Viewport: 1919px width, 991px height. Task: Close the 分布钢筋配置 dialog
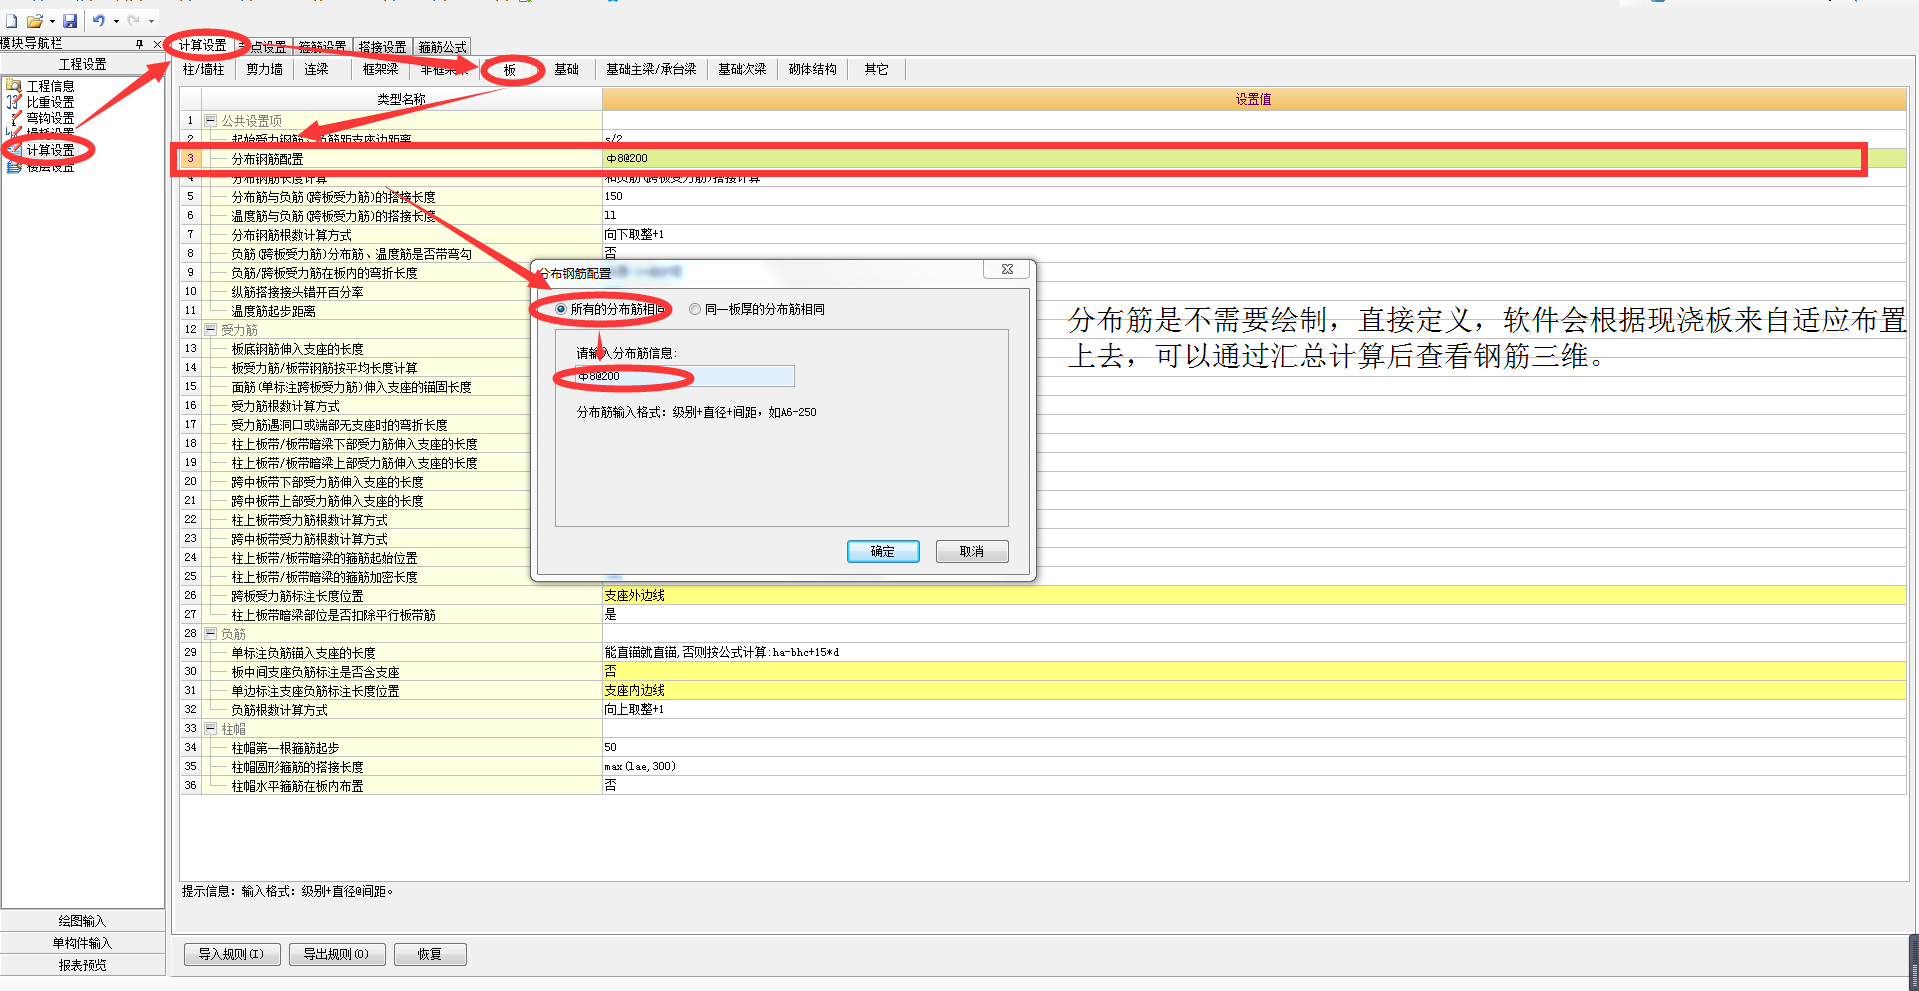(x=1007, y=269)
